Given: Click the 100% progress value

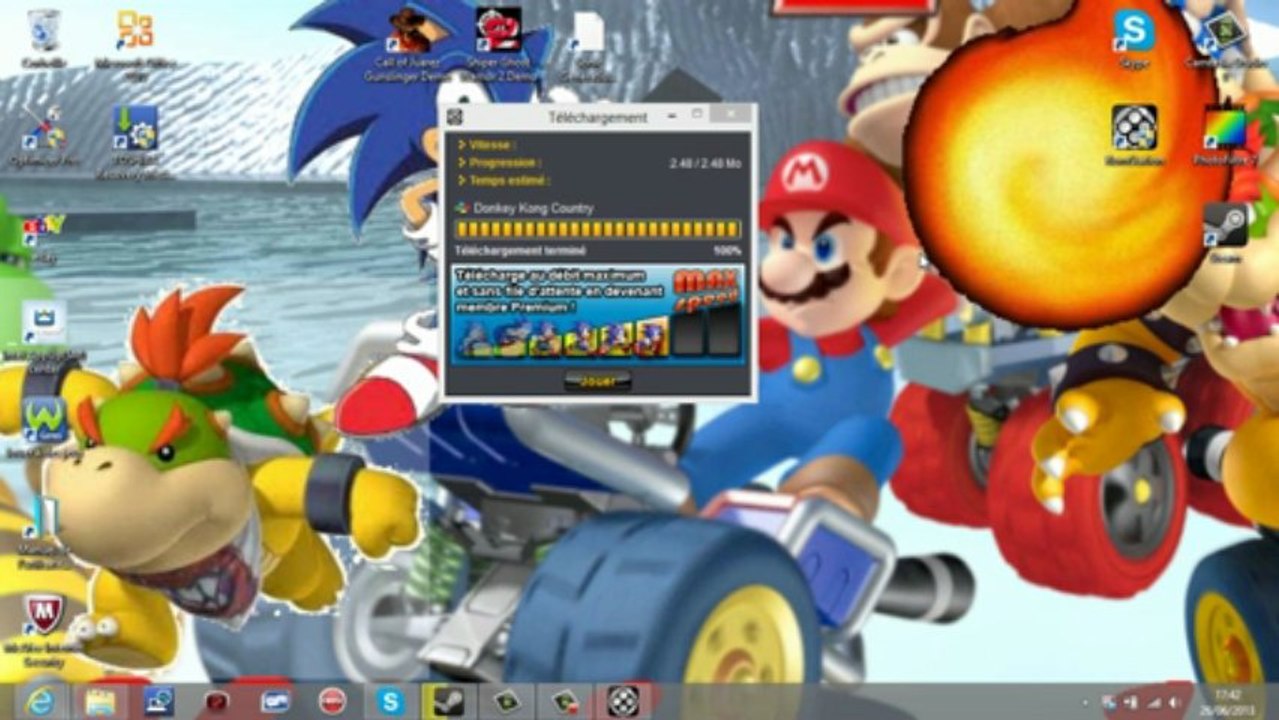Looking at the screenshot, I should [728, 250].
